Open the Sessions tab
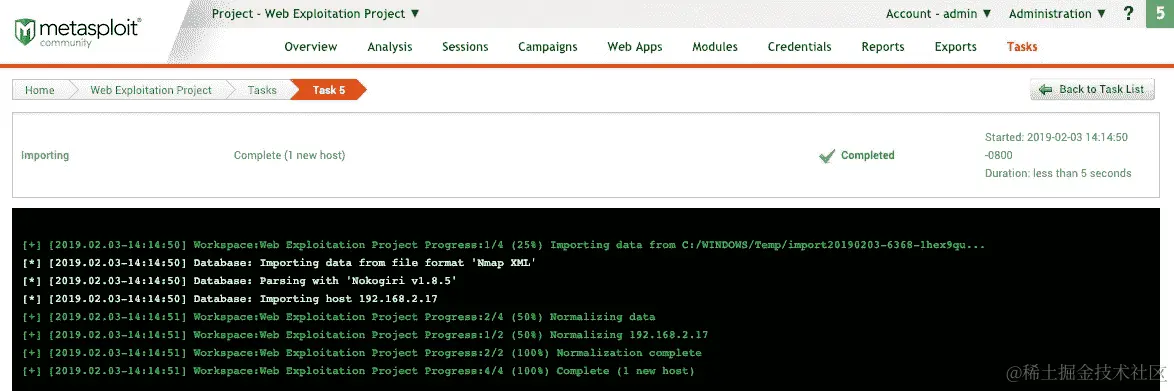Screen dimensions: 1174x391 click(x=465, y=46)
